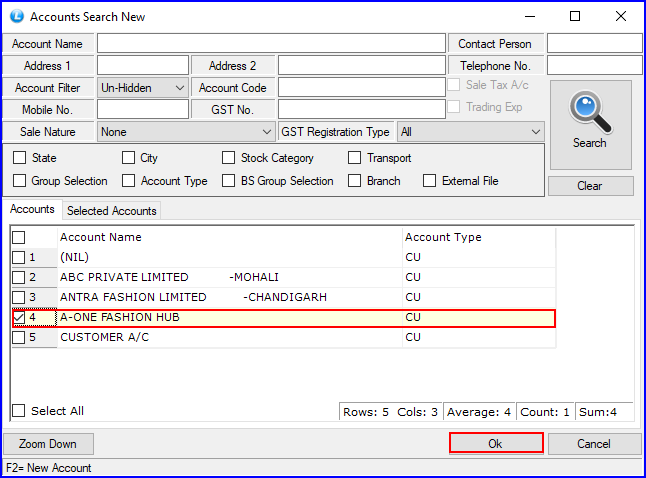Enable the State filter checkbox
Image resolution: width=646 pixels, height=478 pixels.
click(x=20, y=158)
